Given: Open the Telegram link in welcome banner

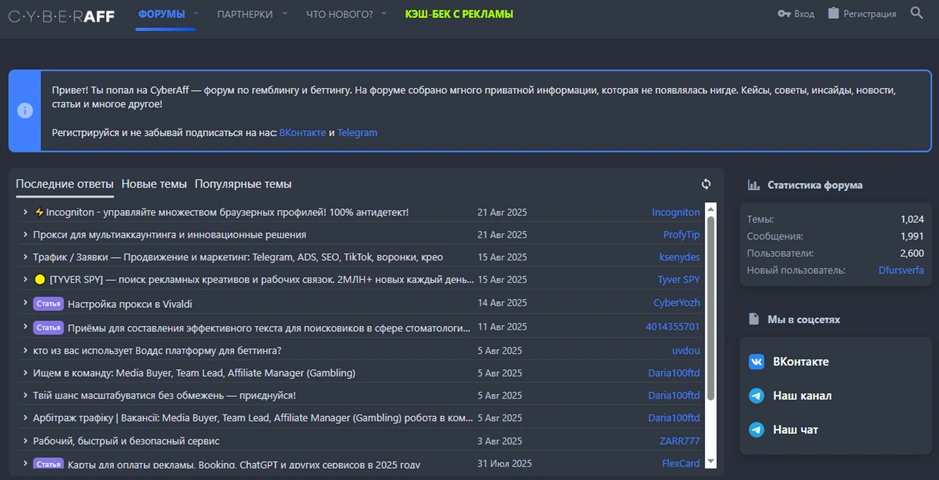Looking at the screenshot, I should tap(357, 132).
